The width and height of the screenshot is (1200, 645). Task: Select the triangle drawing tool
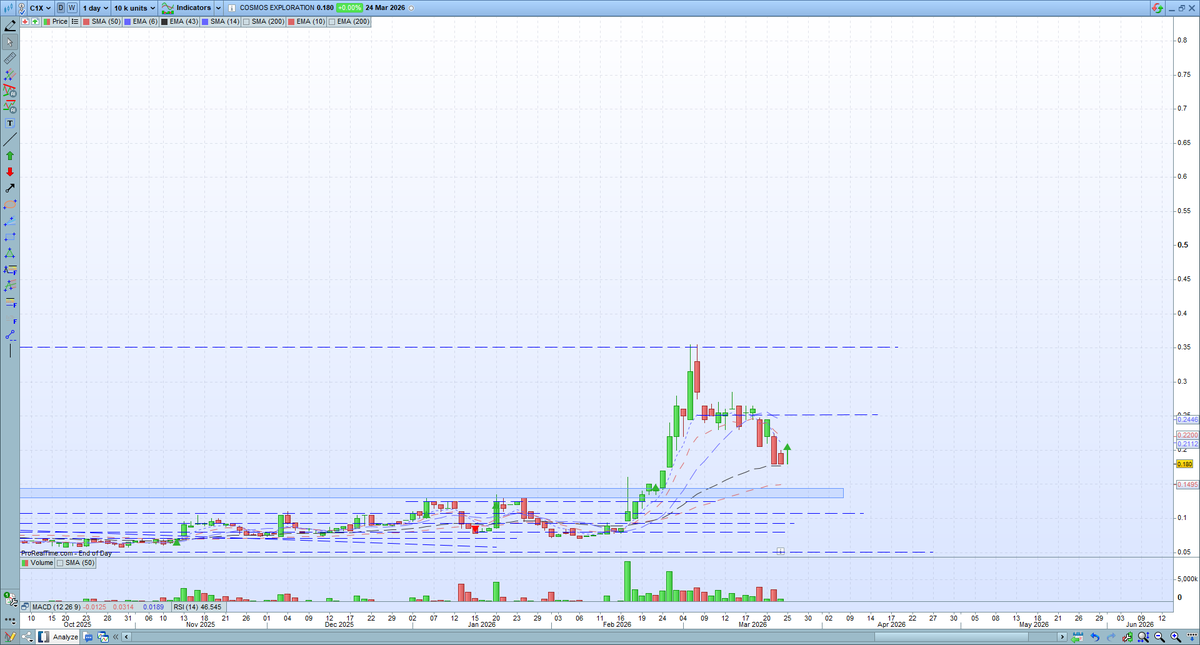click(x=10, y=253)
